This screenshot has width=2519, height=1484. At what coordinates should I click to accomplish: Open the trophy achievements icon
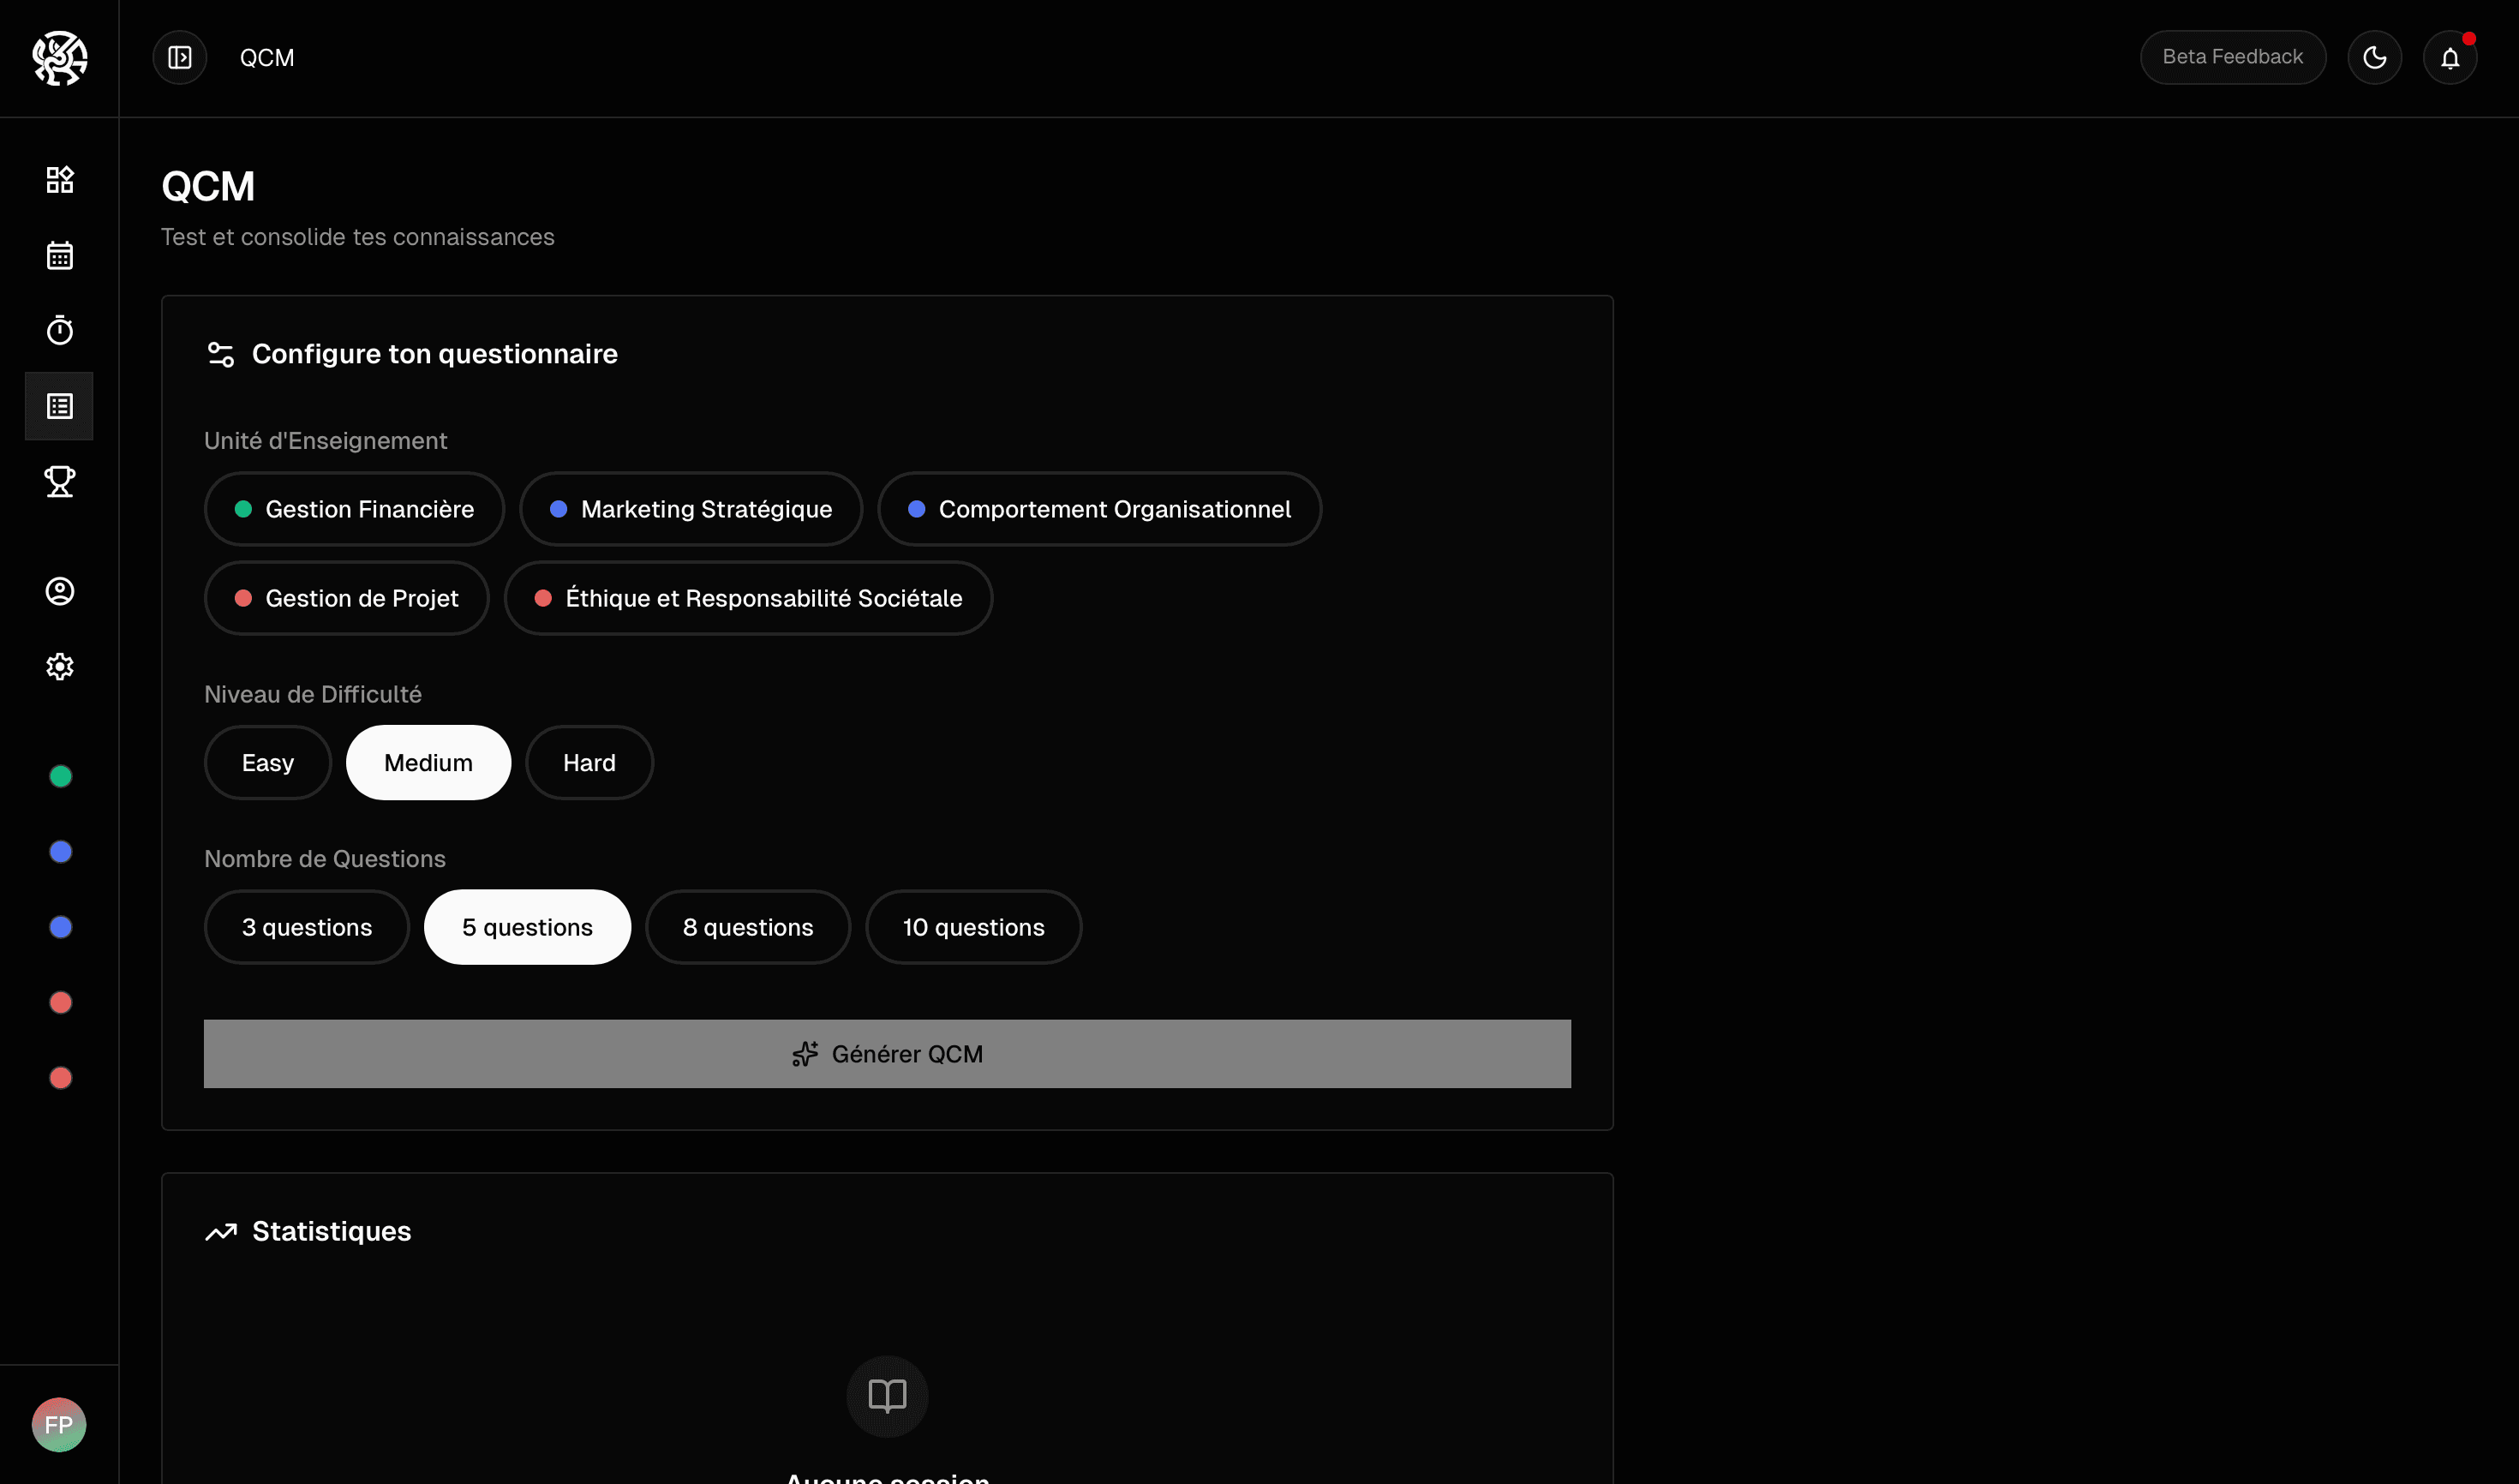point(59,482)
